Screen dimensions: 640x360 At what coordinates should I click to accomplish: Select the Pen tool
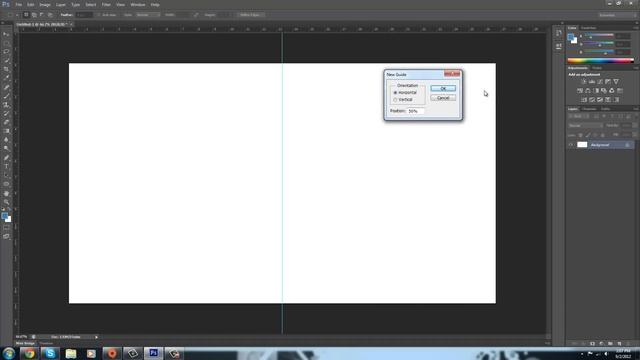click(x=6, y=158)
